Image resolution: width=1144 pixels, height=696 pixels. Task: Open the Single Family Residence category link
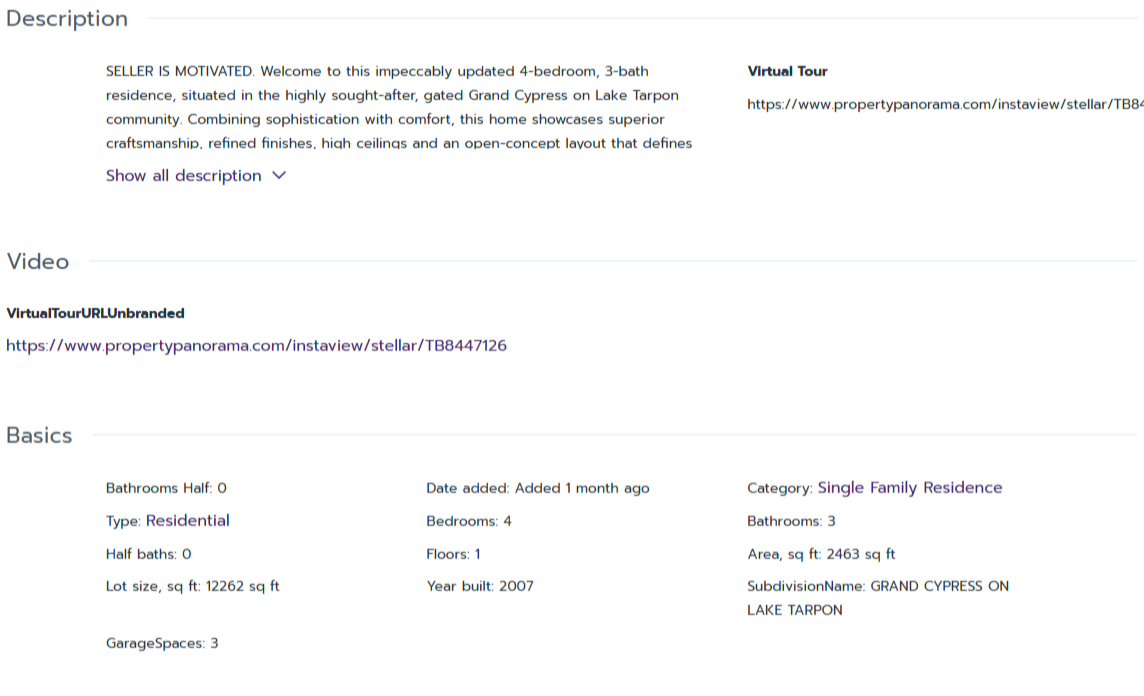(x=909, y=488)
